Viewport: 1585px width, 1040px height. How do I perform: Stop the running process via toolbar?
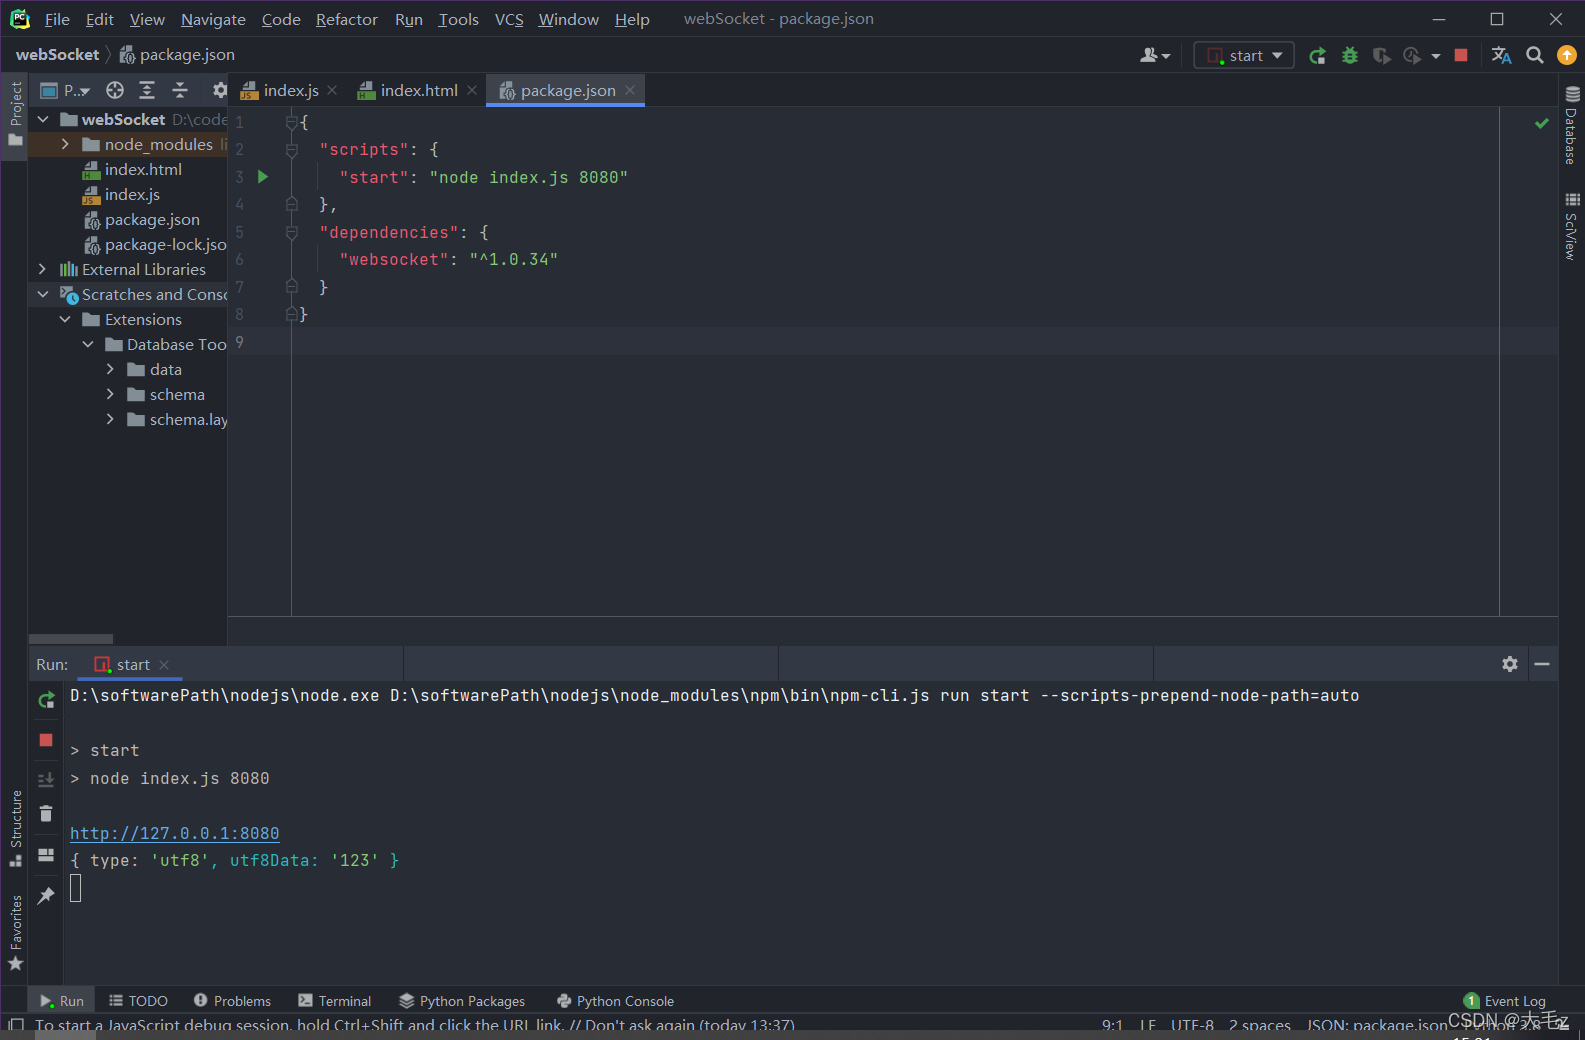[1461, 56]
